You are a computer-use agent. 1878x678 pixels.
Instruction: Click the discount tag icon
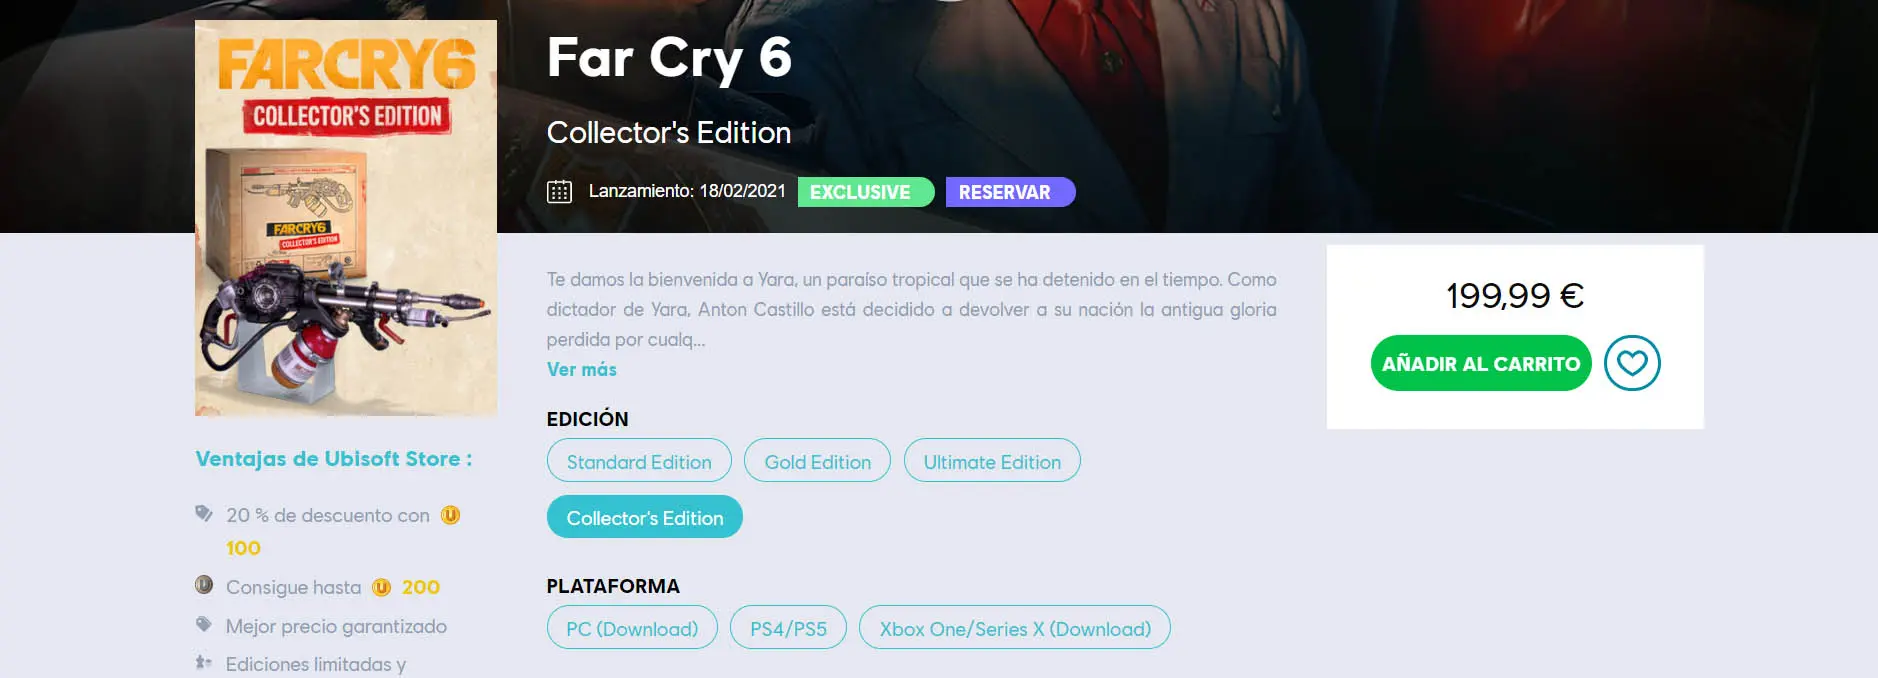click(204, 514)
